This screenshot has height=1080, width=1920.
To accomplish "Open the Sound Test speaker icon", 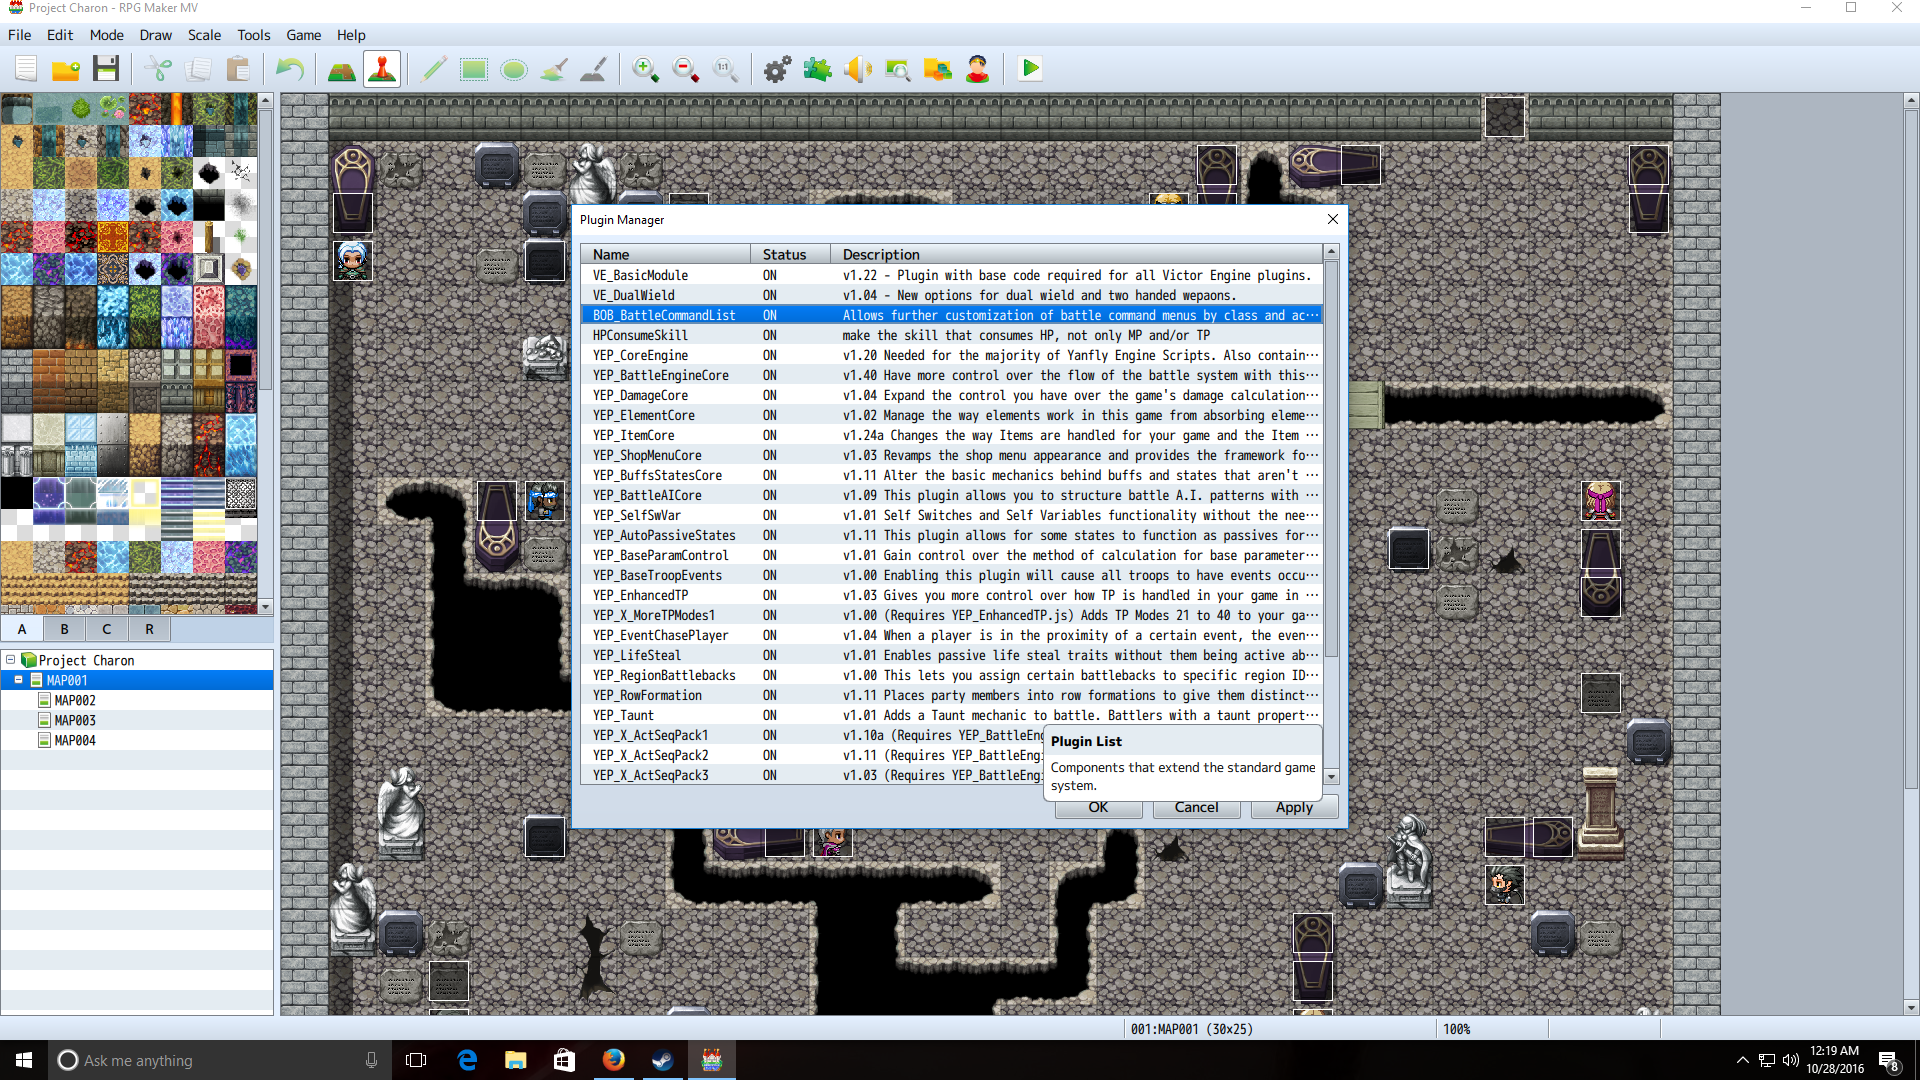I will [x=858, y=69].
